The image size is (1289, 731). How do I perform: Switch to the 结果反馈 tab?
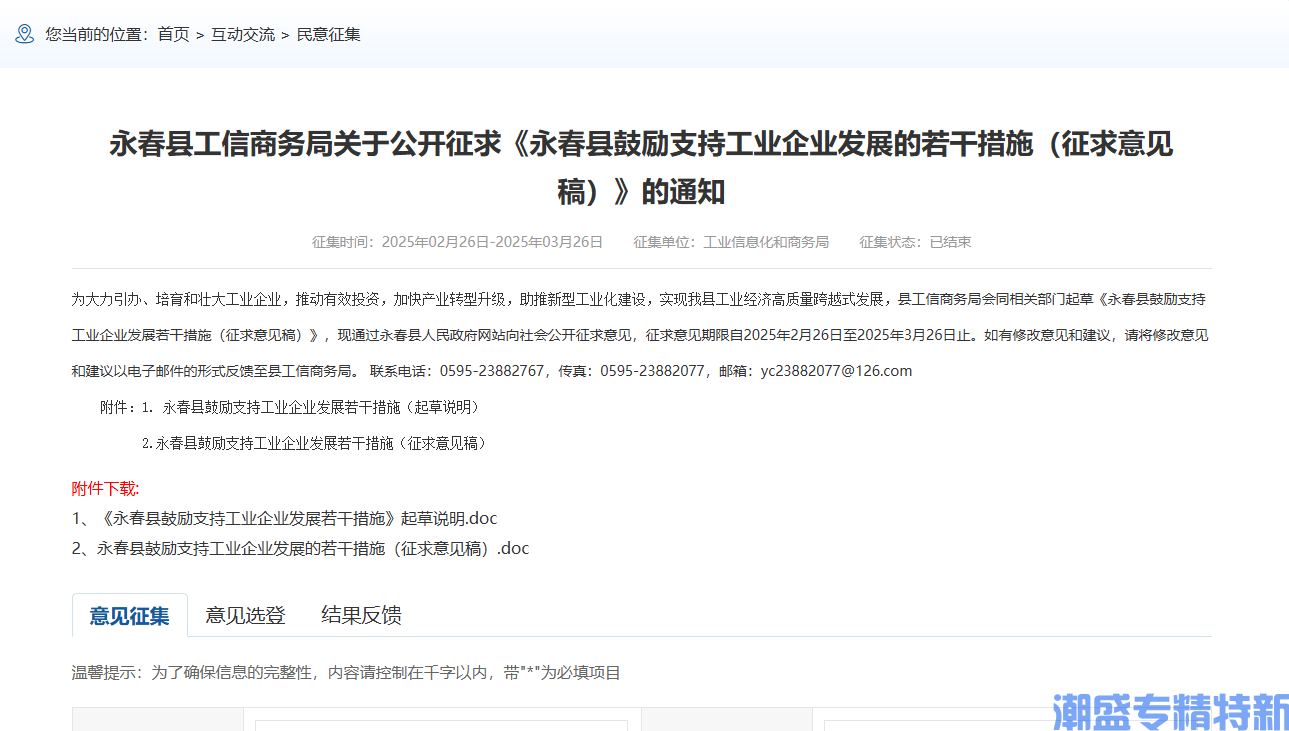tap(362, 615)
